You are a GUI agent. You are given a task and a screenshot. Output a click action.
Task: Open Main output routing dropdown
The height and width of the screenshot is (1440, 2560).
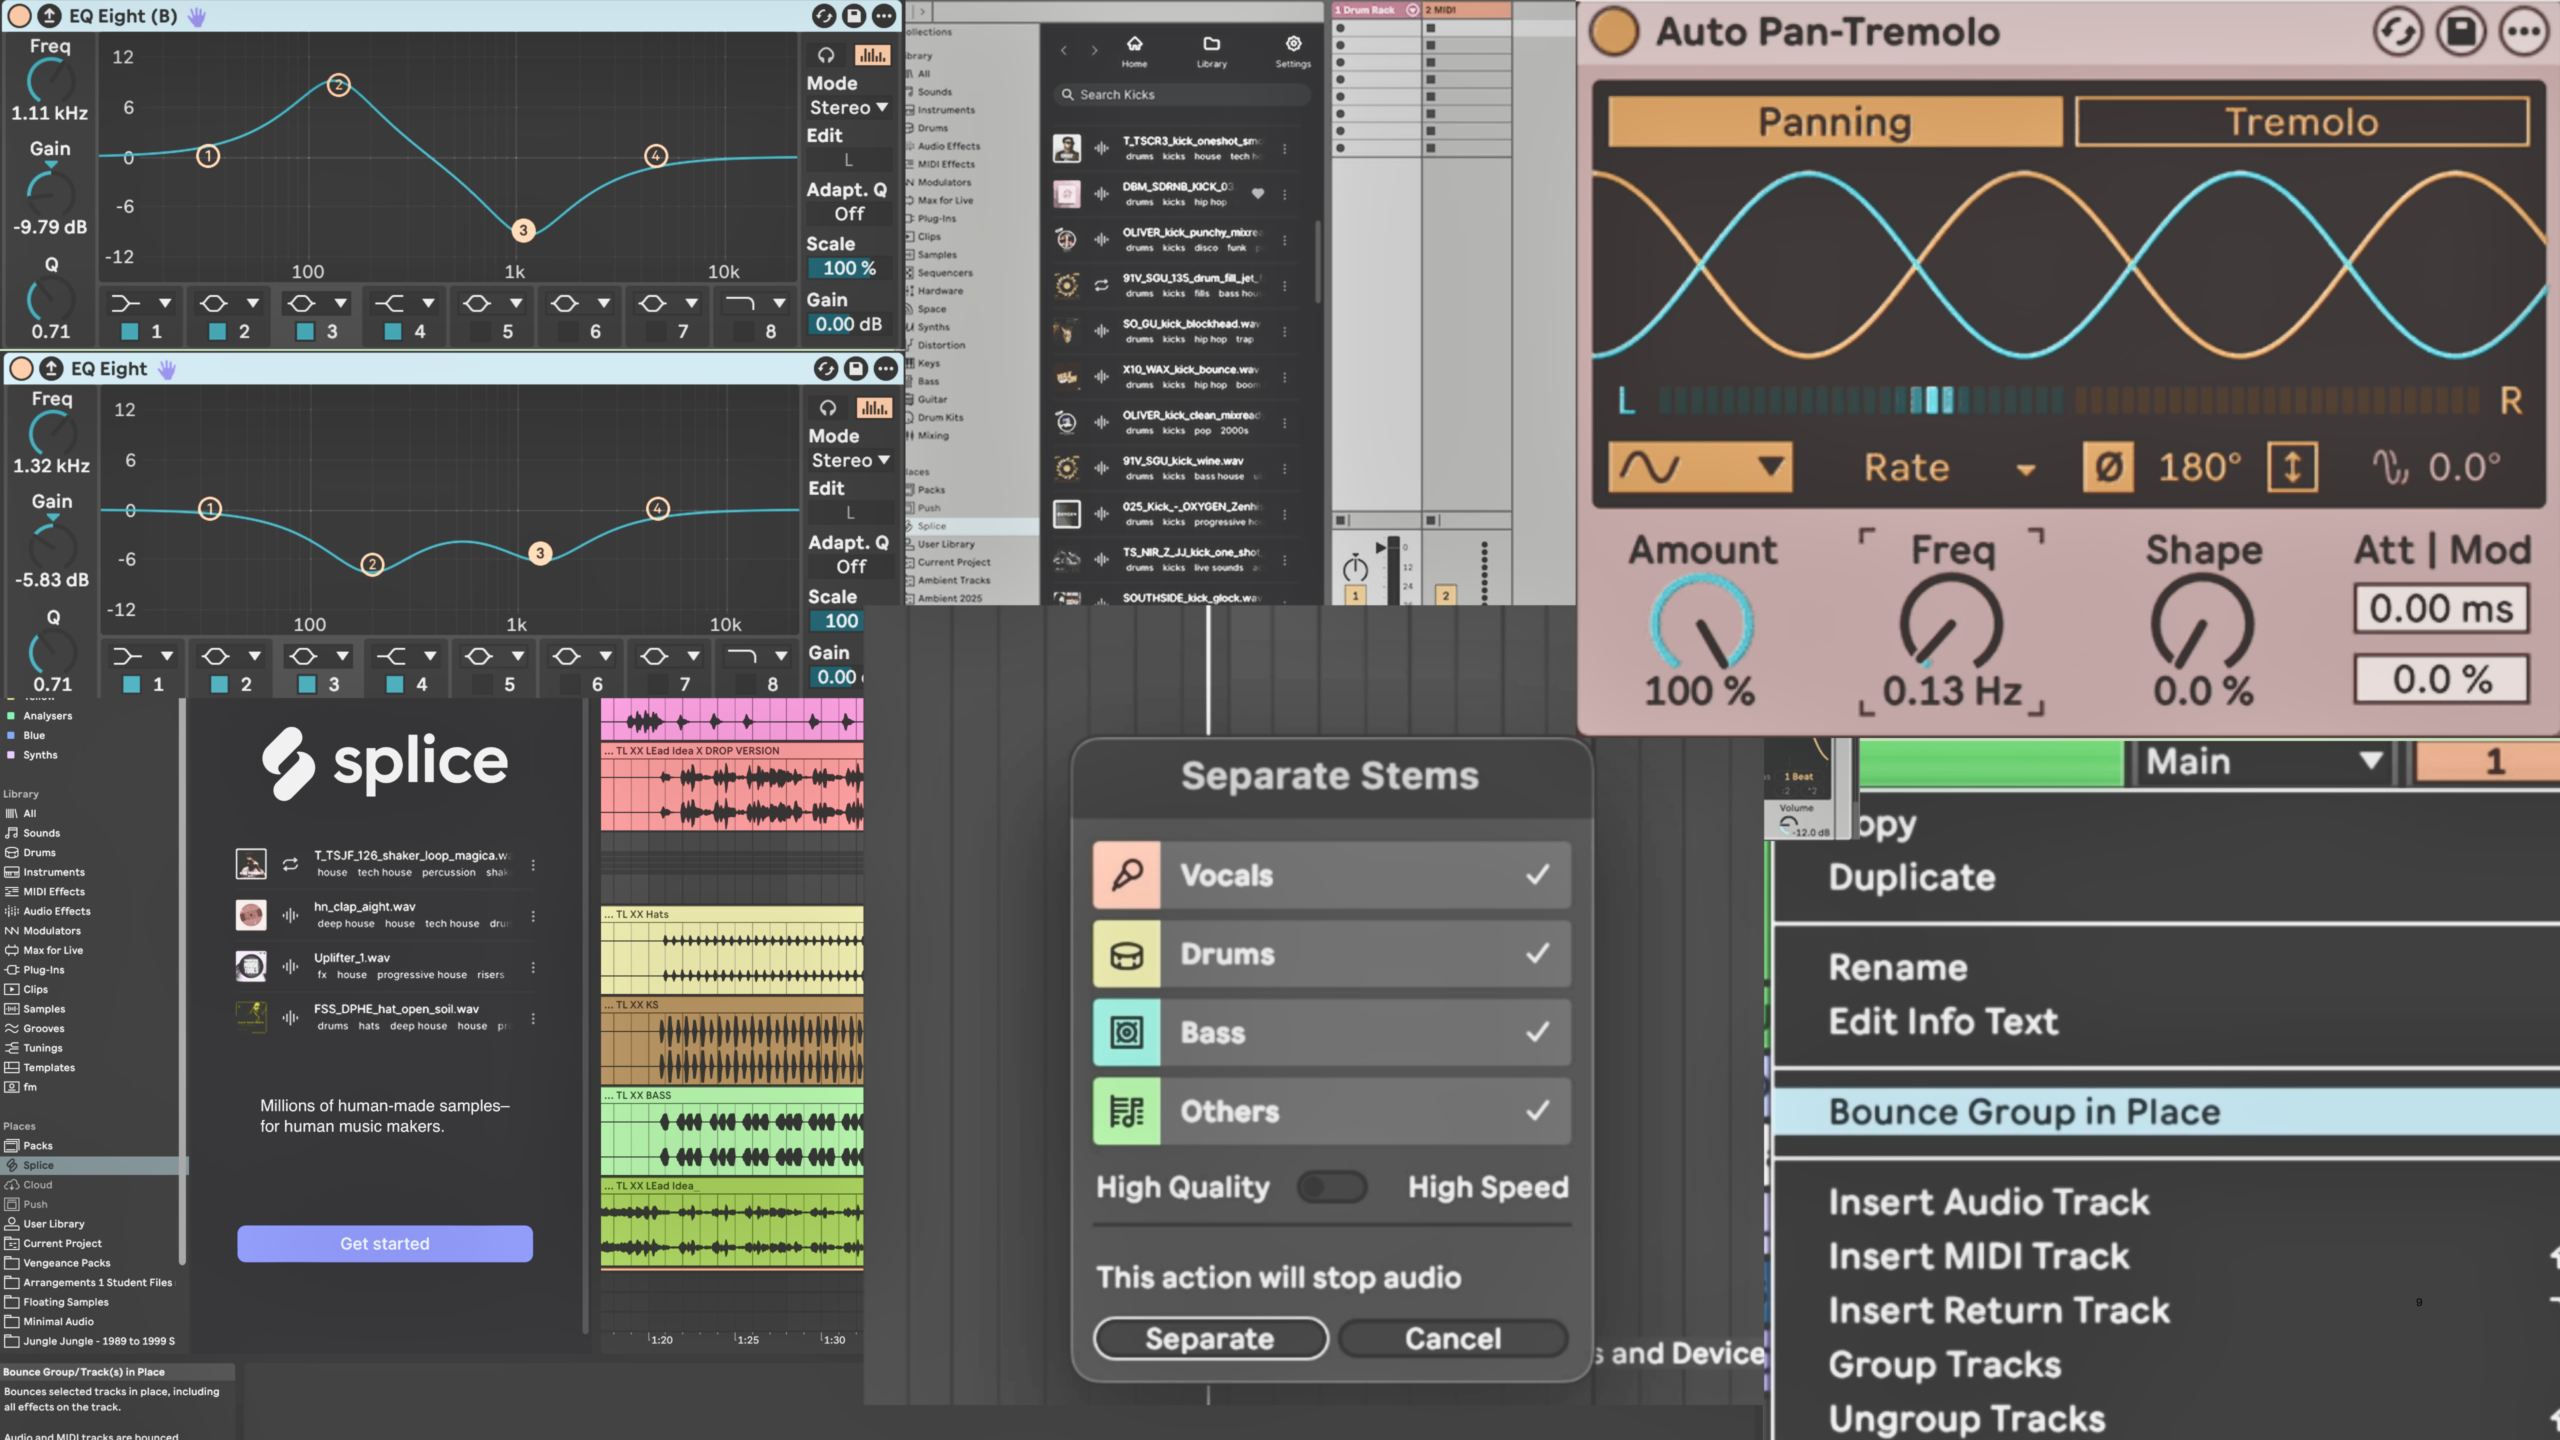2265,762
